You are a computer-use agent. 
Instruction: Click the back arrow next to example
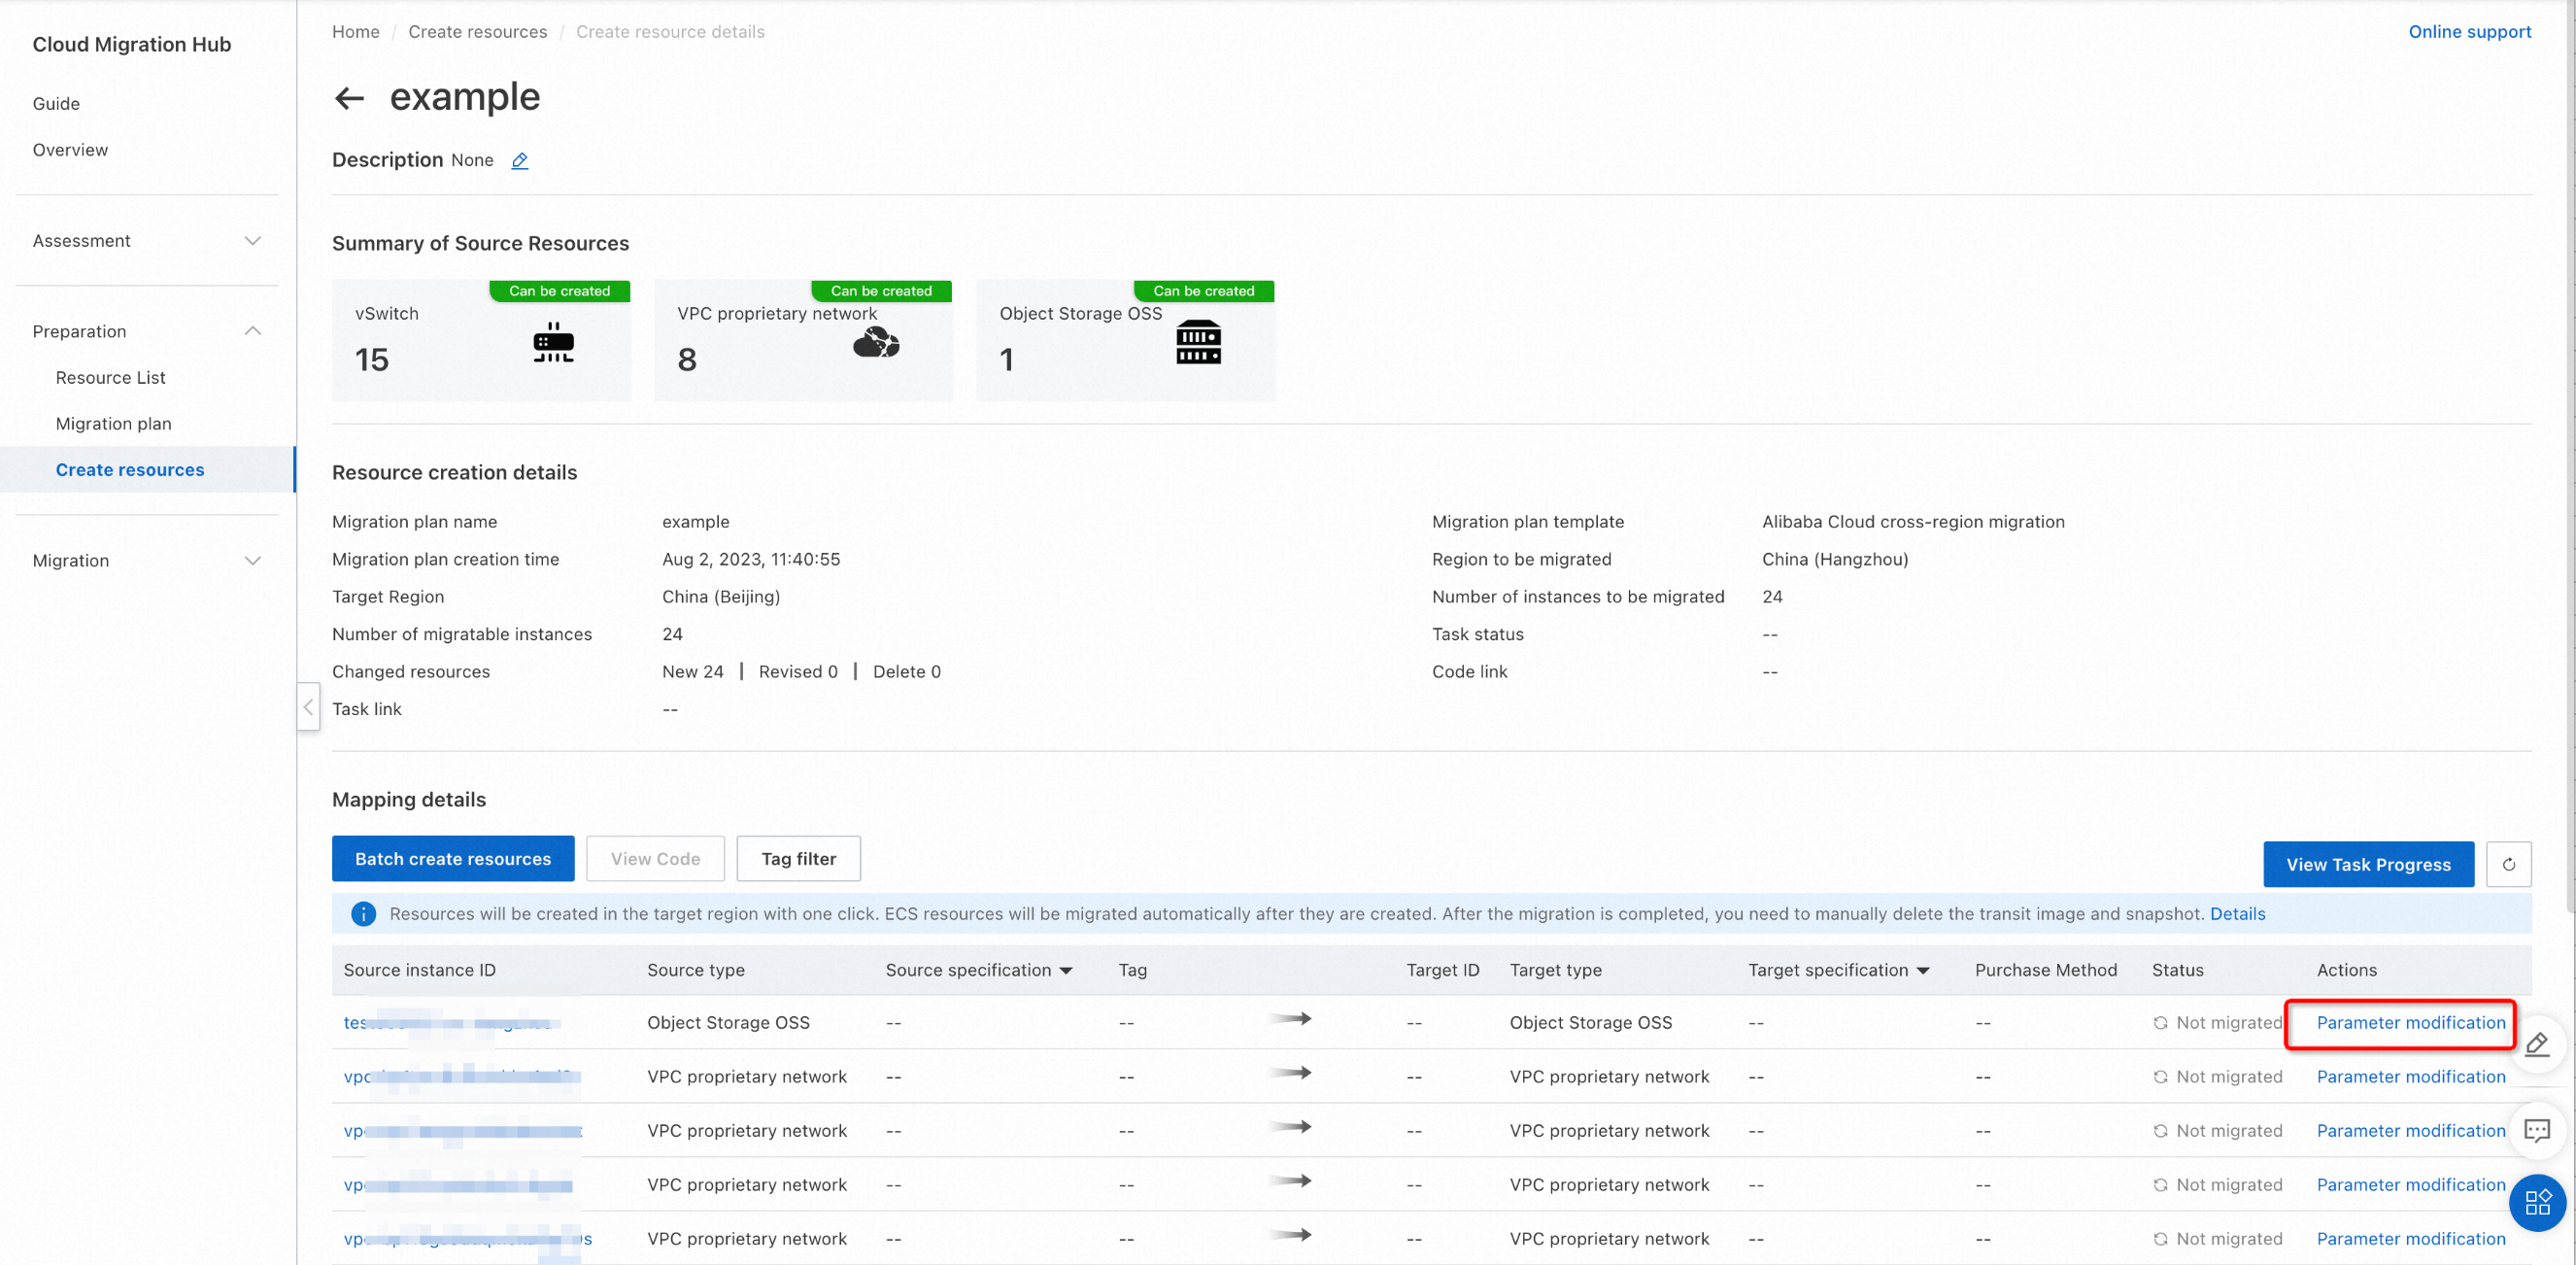[348, 98]
